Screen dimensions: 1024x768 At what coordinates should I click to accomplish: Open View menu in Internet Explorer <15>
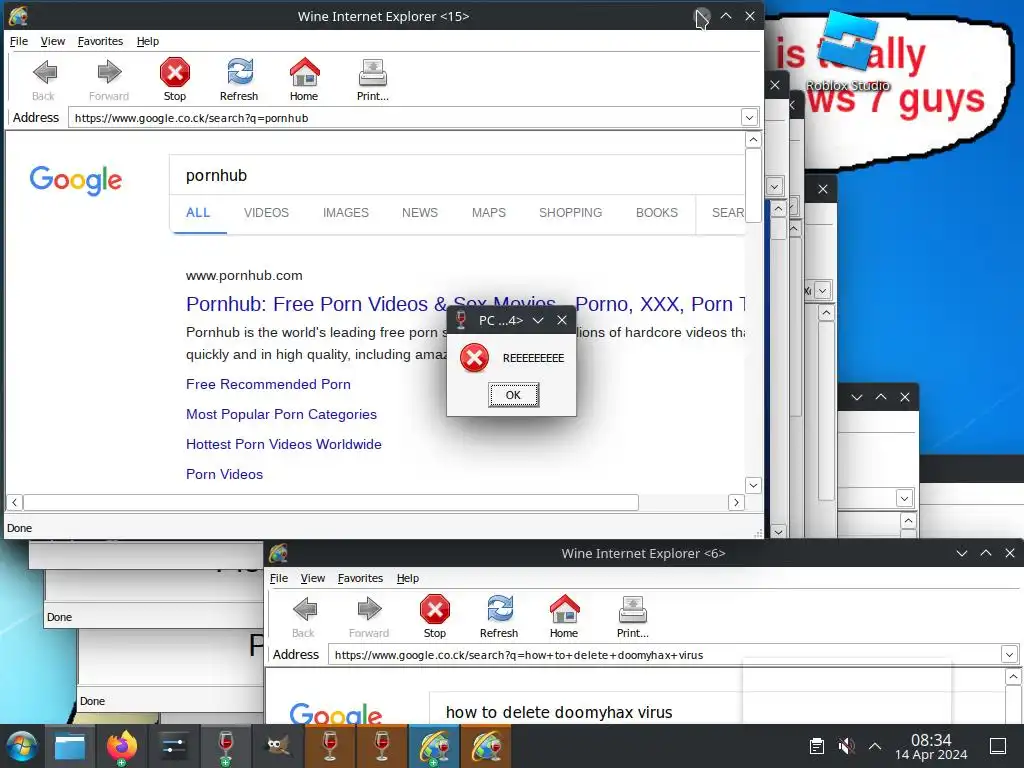point(53,41)
